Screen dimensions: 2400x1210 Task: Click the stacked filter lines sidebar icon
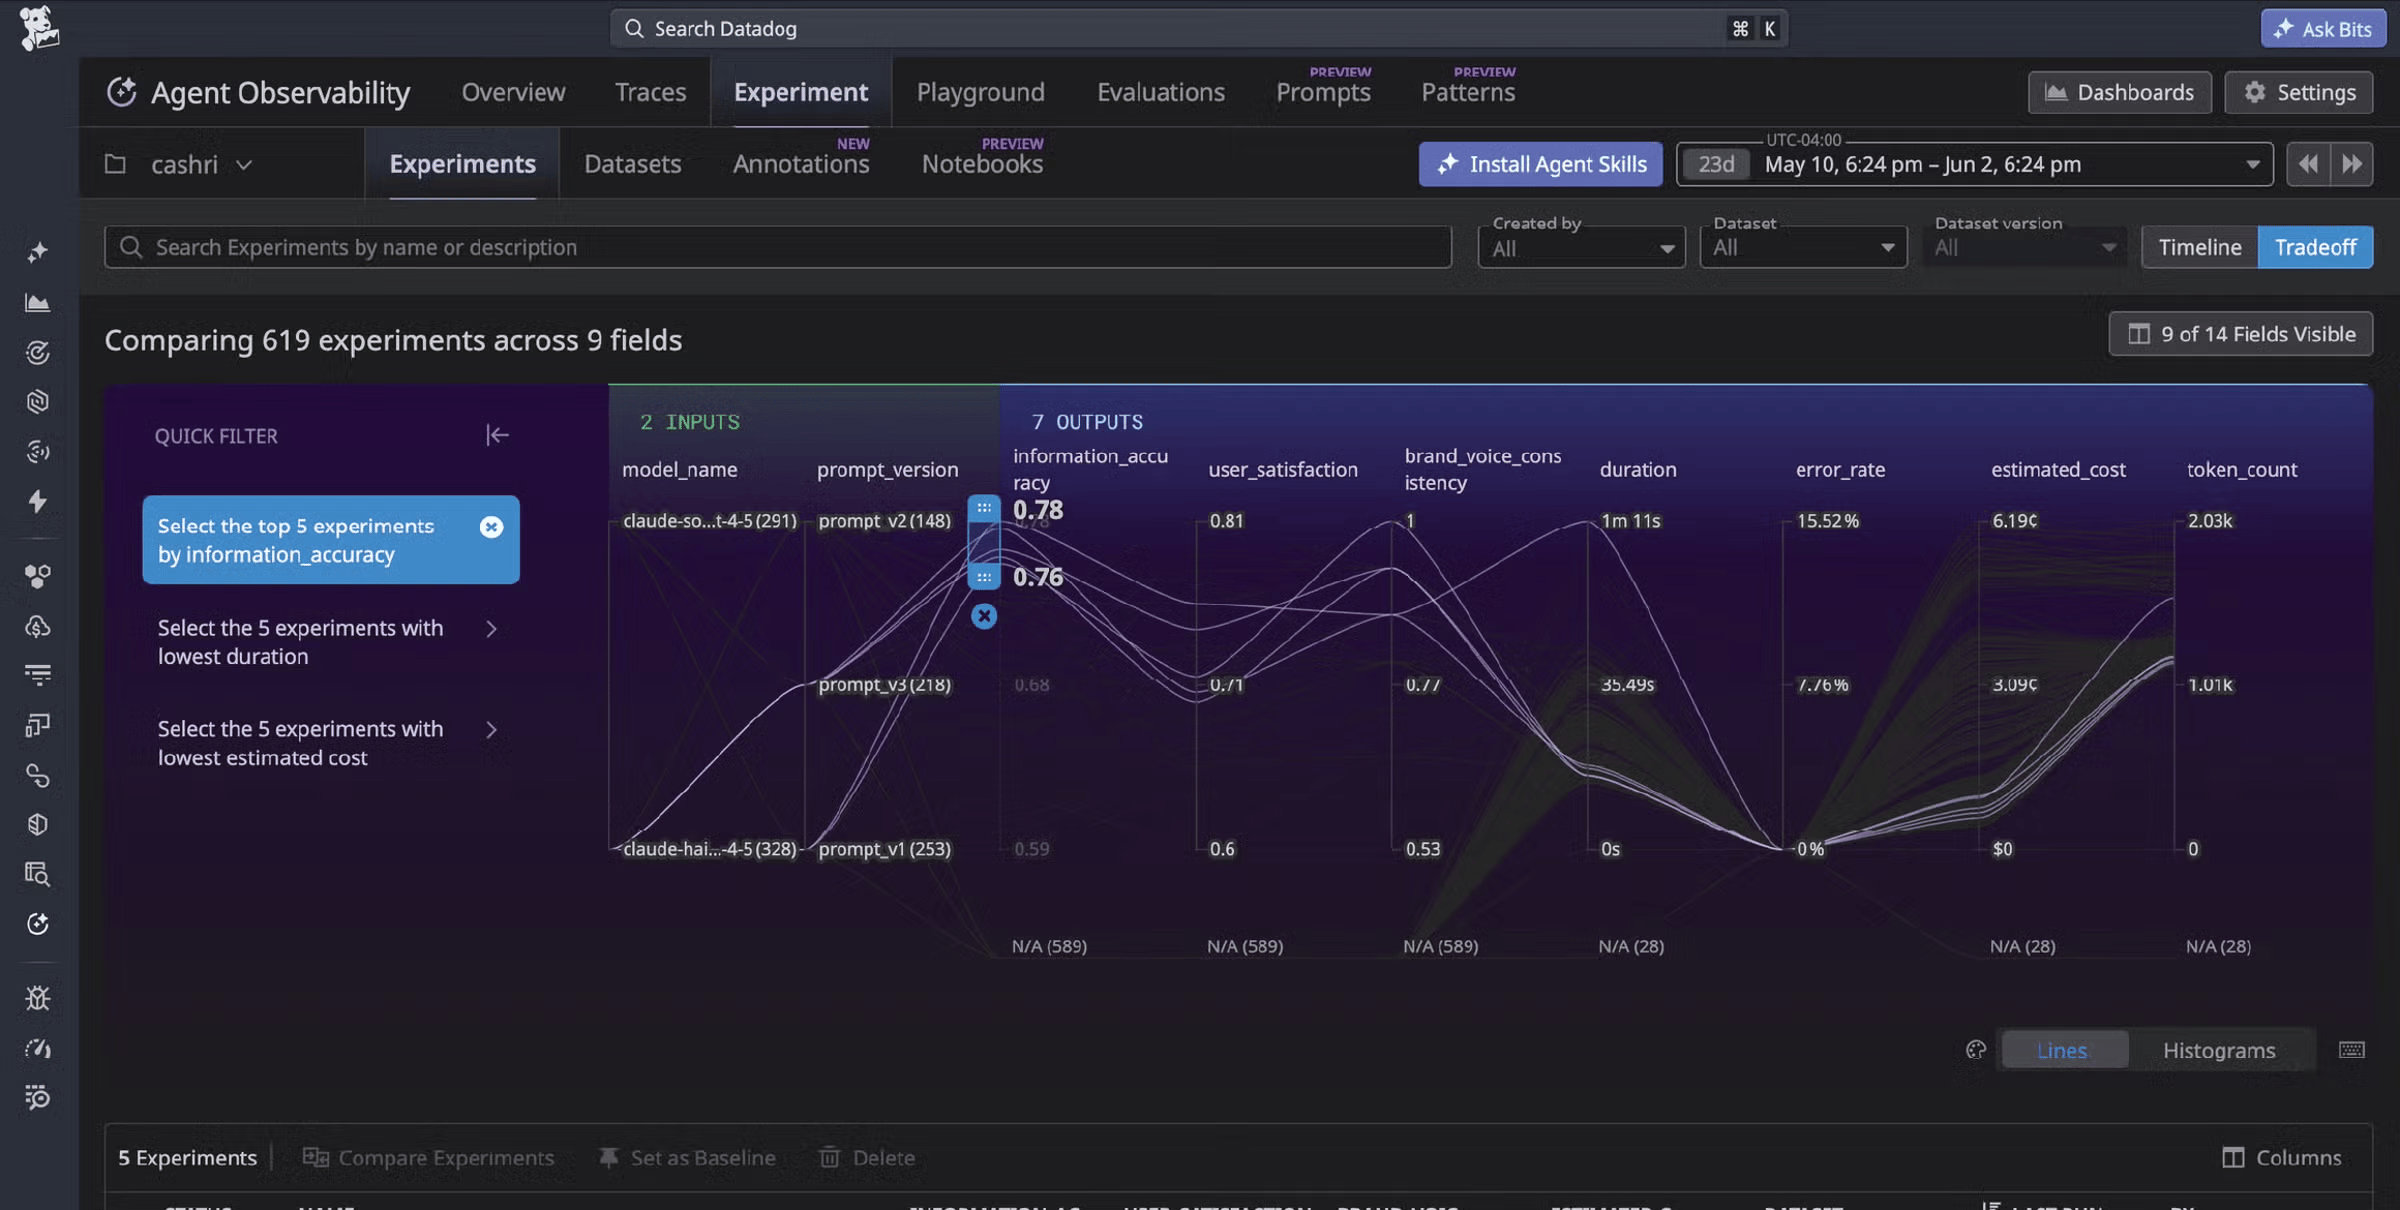pos(38,675)
